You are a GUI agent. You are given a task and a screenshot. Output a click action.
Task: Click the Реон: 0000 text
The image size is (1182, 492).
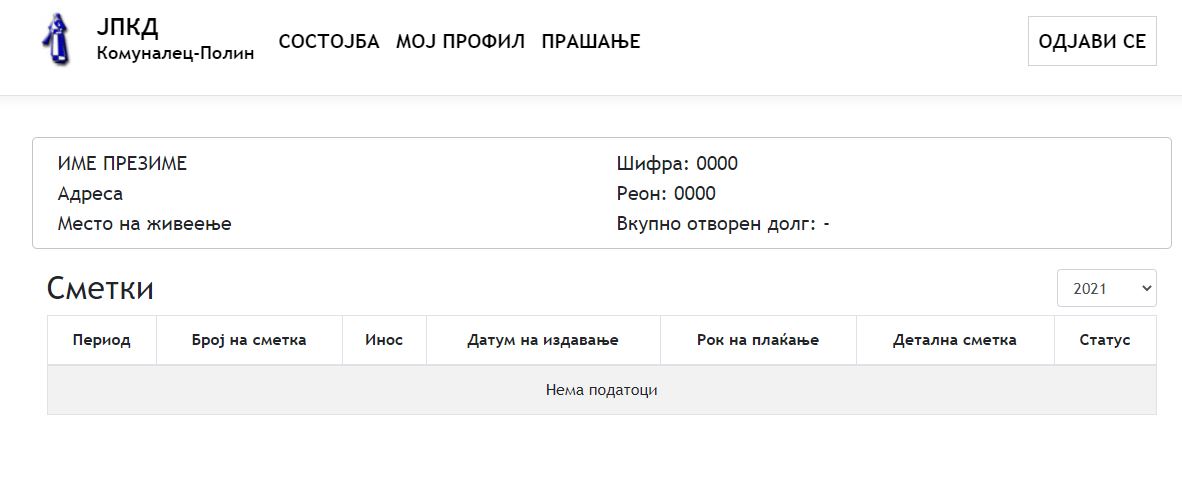pos(666,194)
